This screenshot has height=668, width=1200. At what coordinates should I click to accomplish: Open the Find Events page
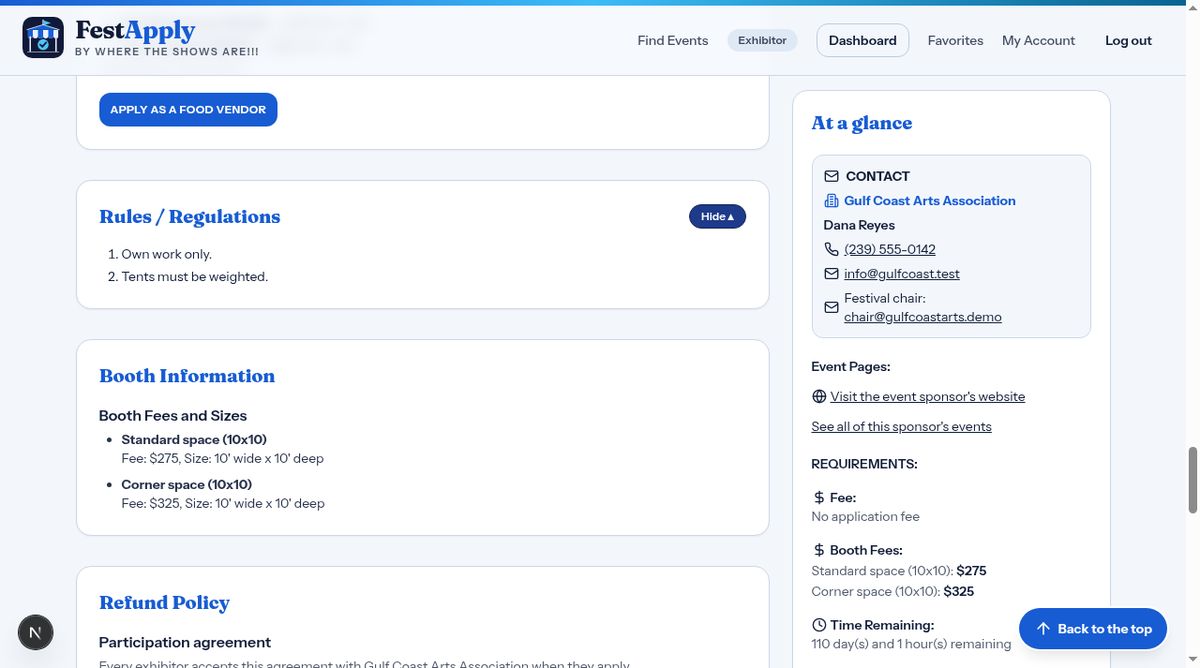coord(673,41)
